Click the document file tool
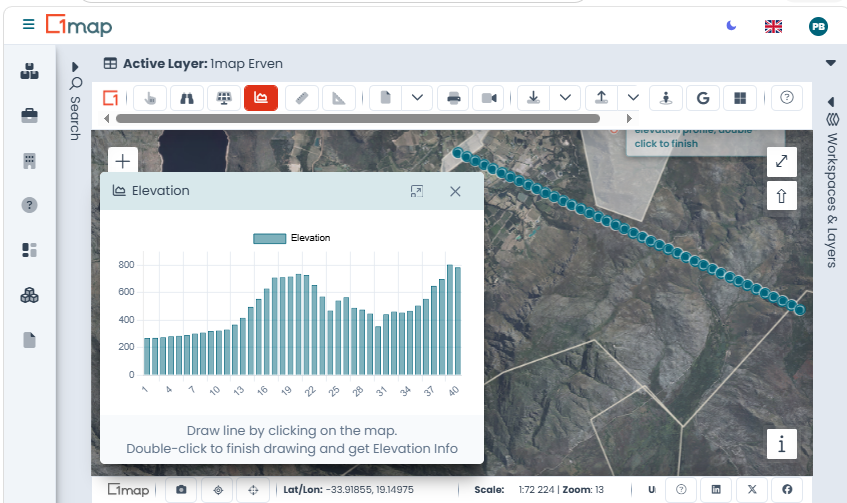 [x=386, y=98]
